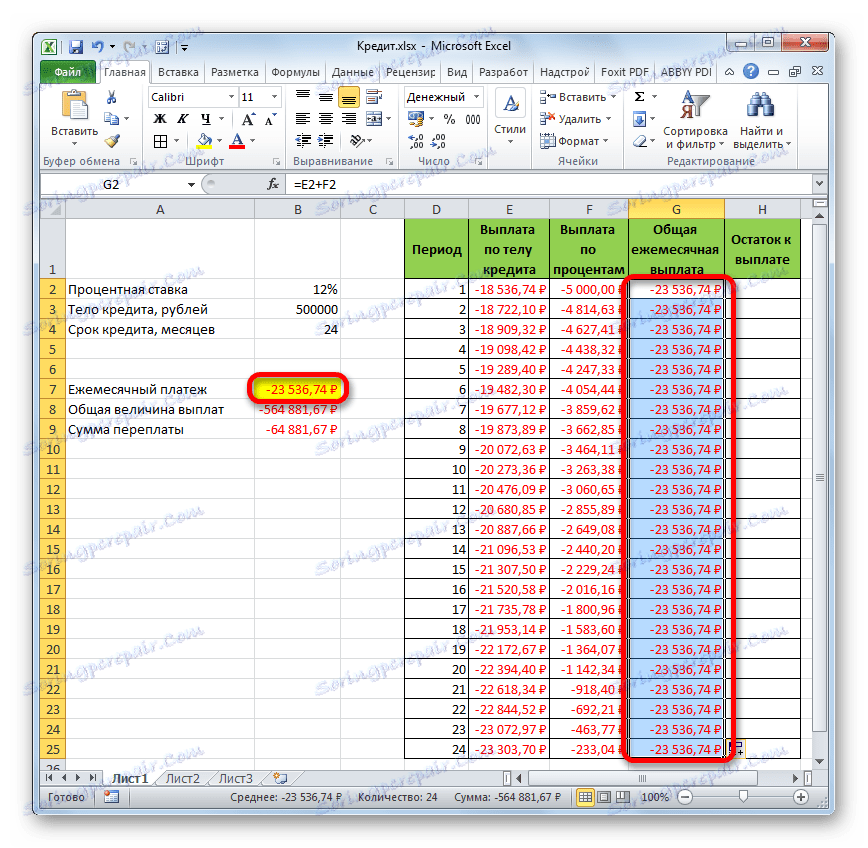Click the Paste clipboard icon
Image resolution: width=868 pixels, height=848 pixels.
click(74, 105)
